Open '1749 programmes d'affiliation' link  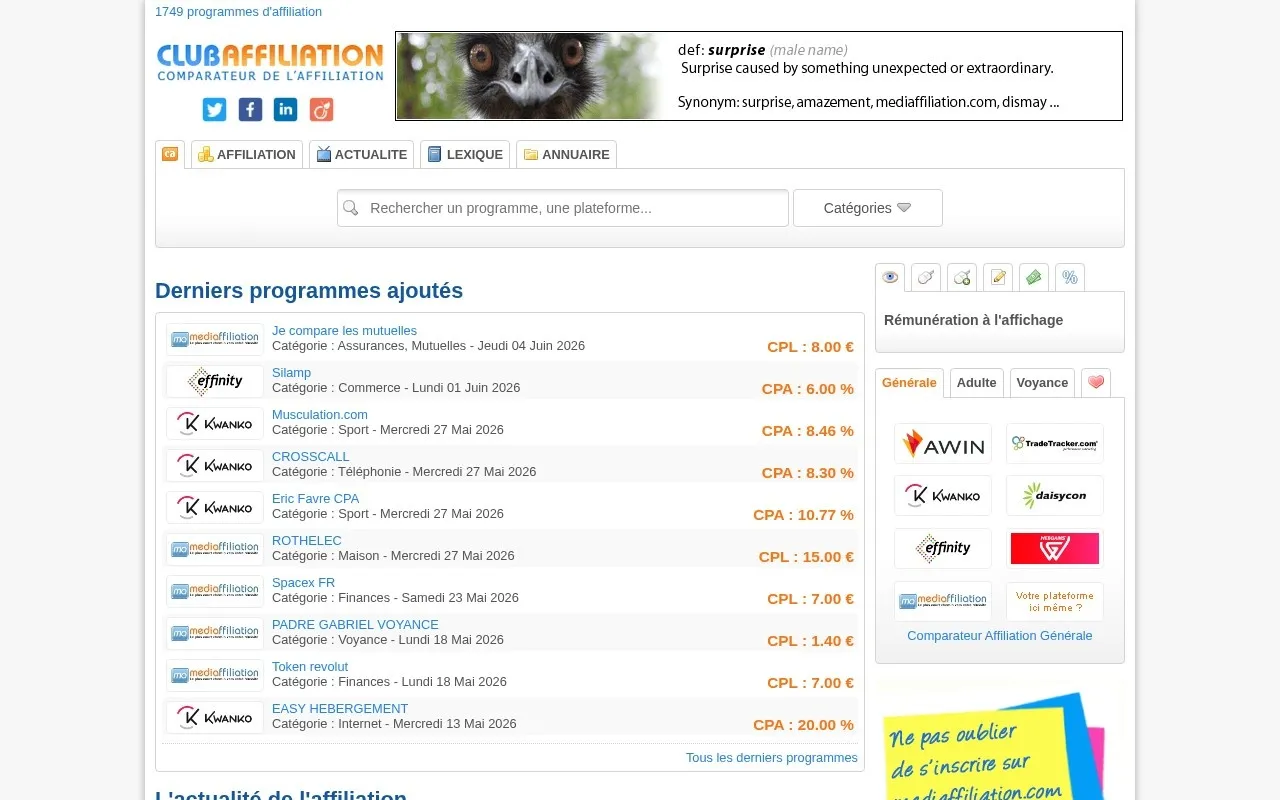238,12
